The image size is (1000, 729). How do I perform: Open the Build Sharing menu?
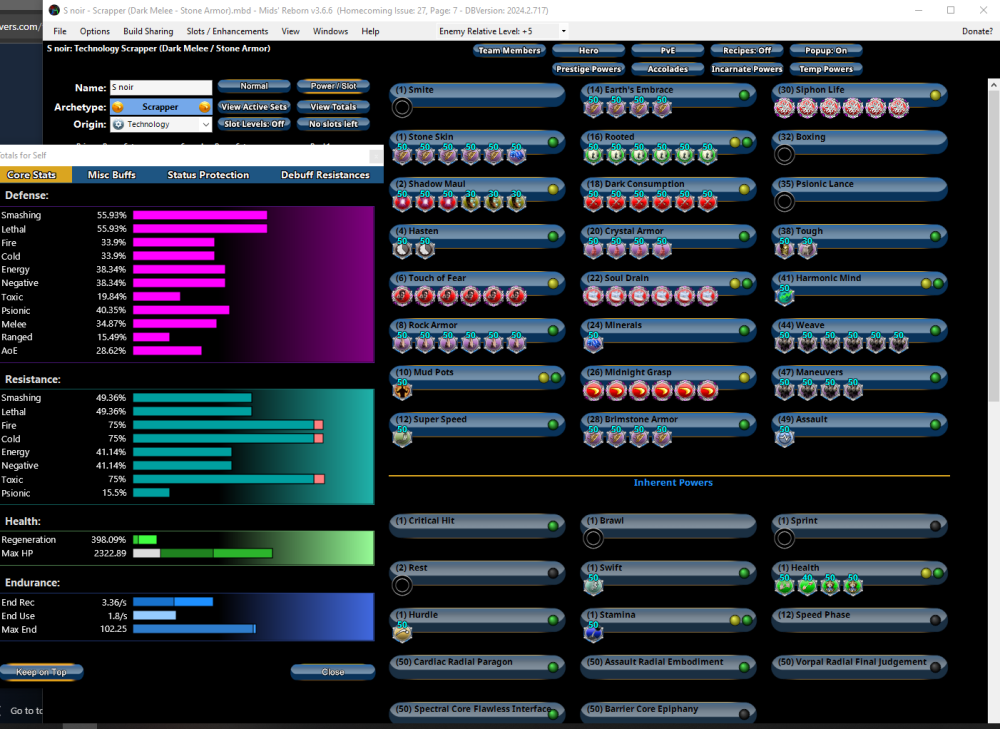tap(148, 32)
